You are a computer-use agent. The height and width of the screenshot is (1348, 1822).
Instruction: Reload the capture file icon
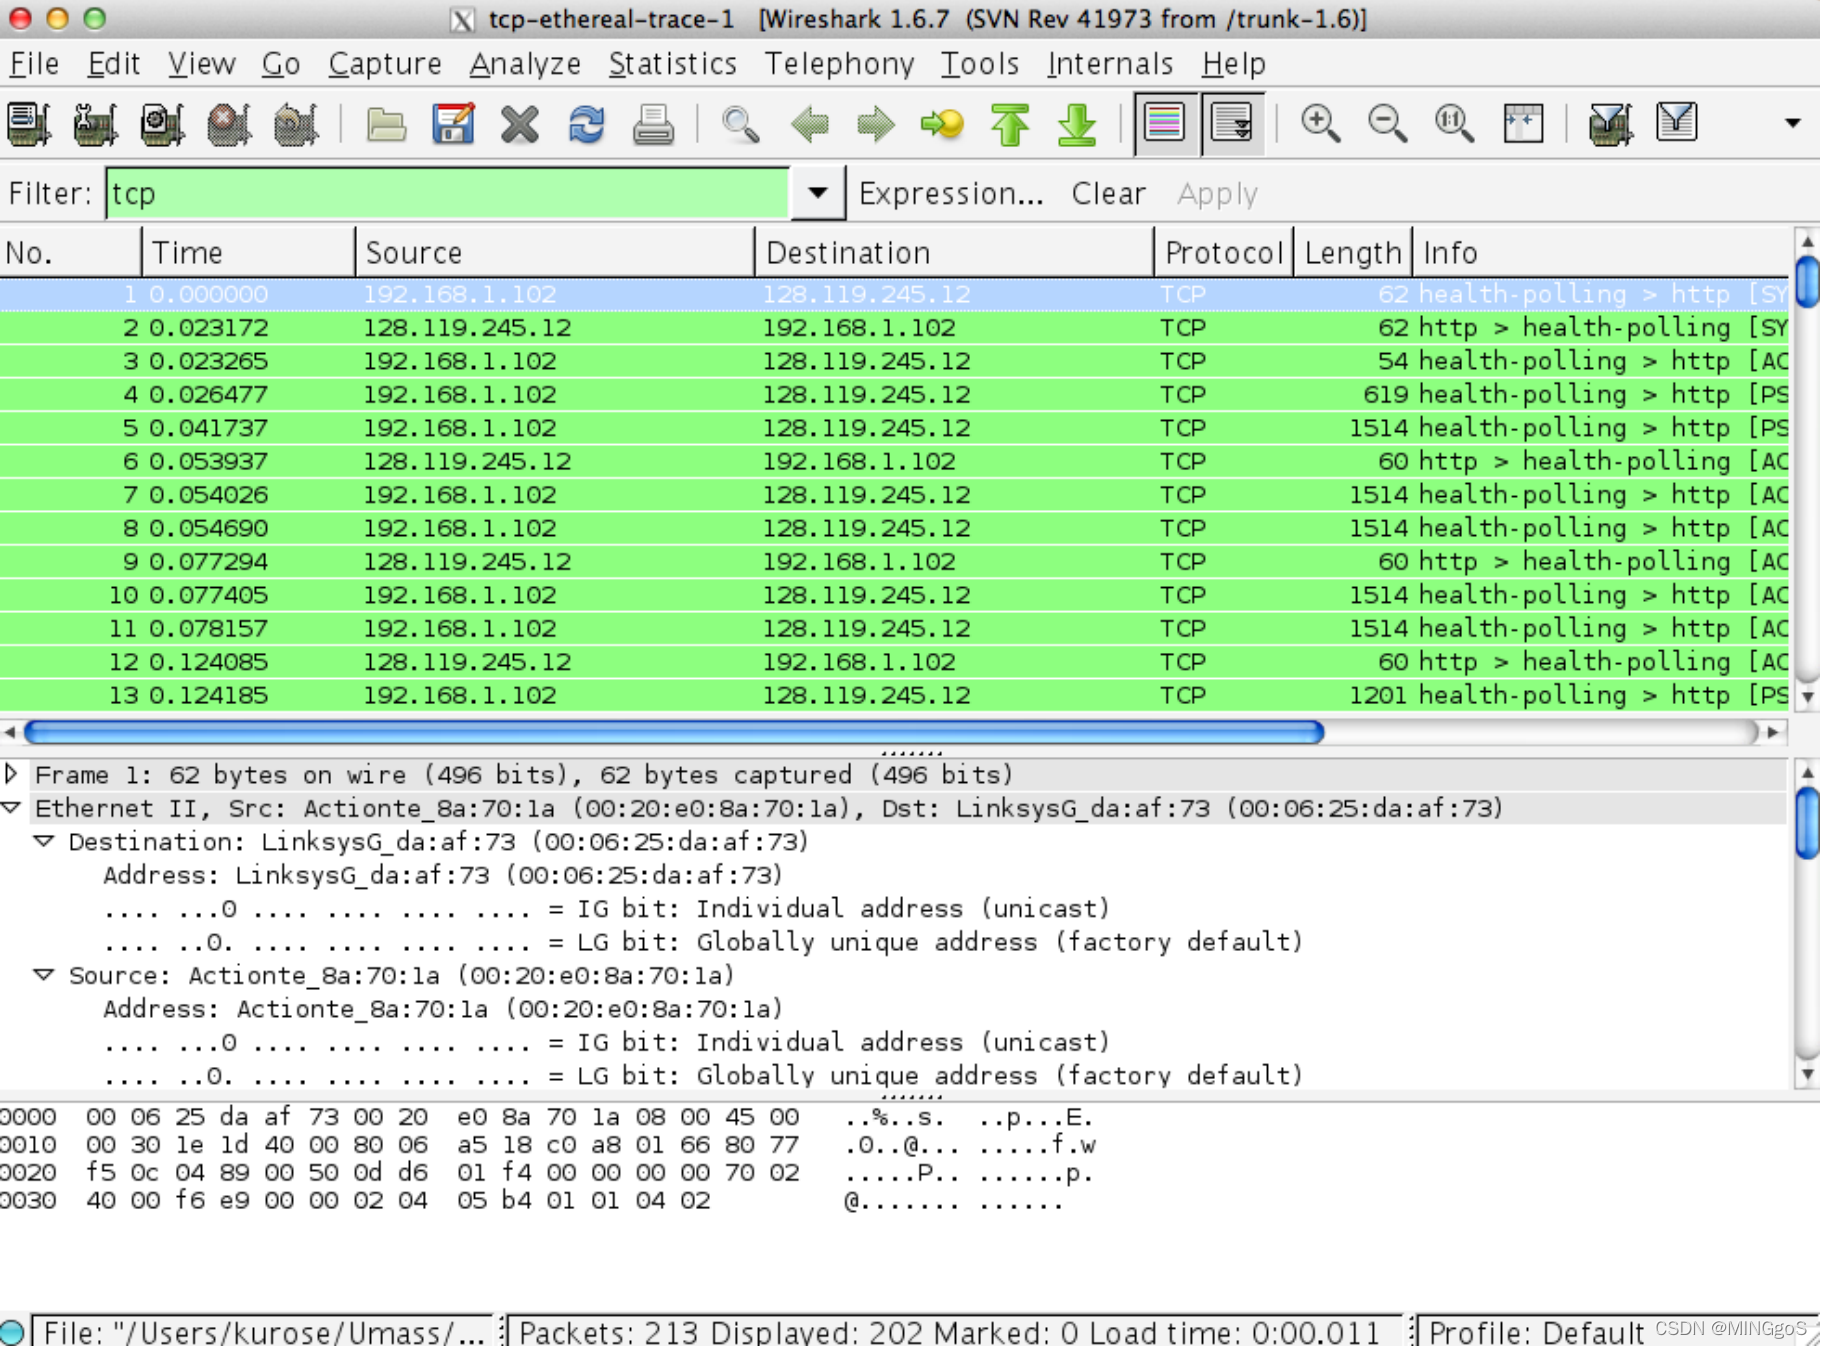pos(587,124)
